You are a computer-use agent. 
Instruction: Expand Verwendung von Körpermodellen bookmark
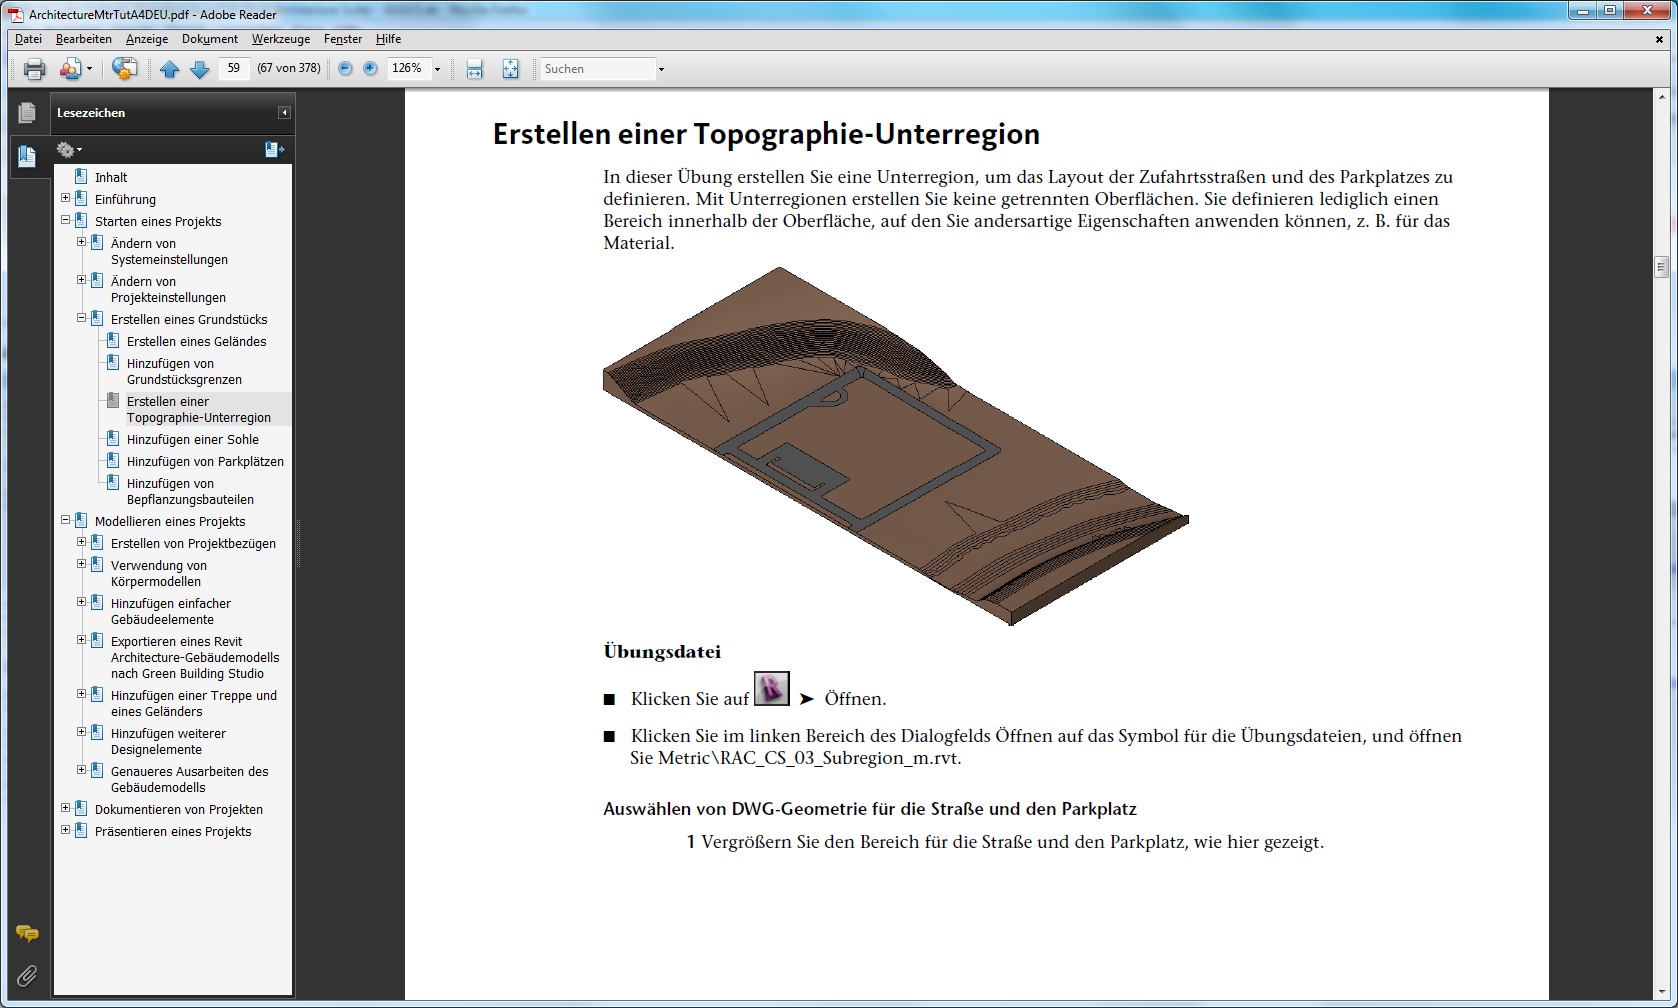[x=82, y=564]
